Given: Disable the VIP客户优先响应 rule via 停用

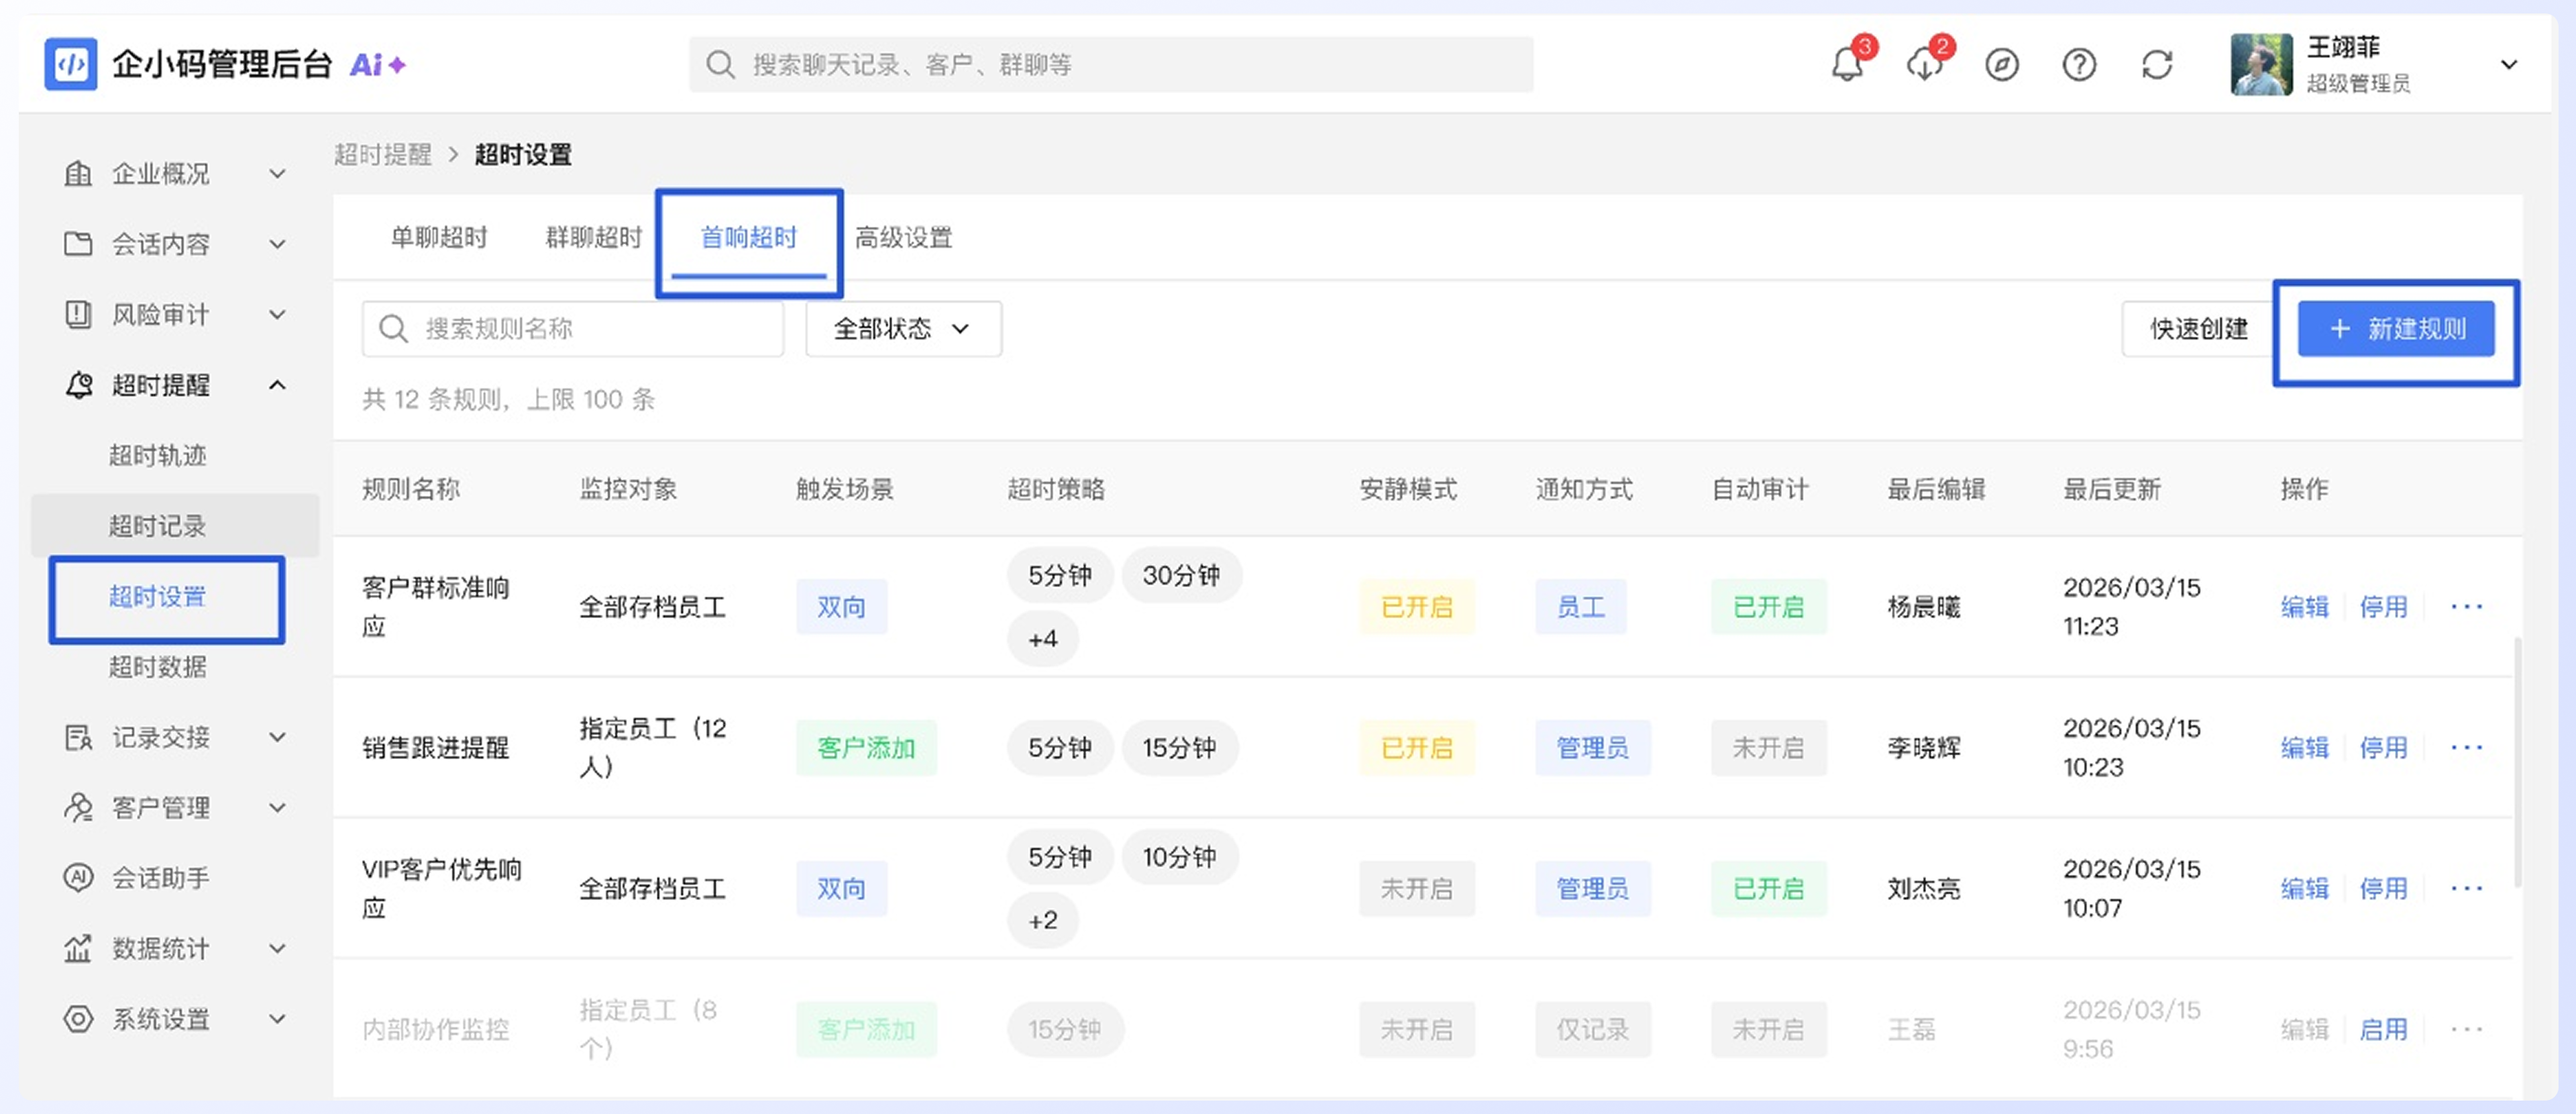Looking at the screenshot, I should point(2383,889).
